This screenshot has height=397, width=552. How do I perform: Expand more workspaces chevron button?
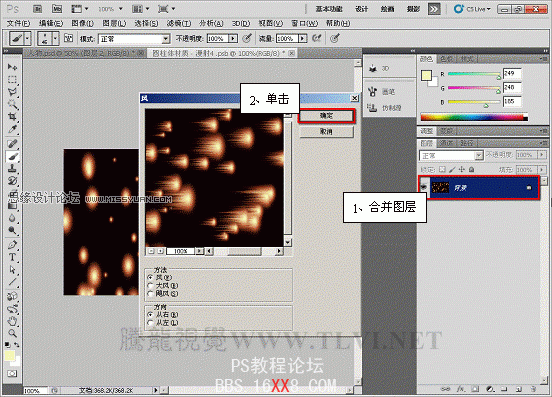(x=434, y=9)
